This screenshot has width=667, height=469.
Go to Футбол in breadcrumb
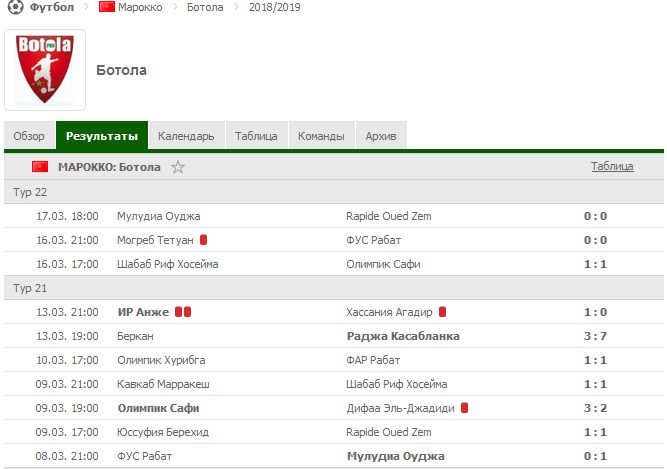[50, 7]
